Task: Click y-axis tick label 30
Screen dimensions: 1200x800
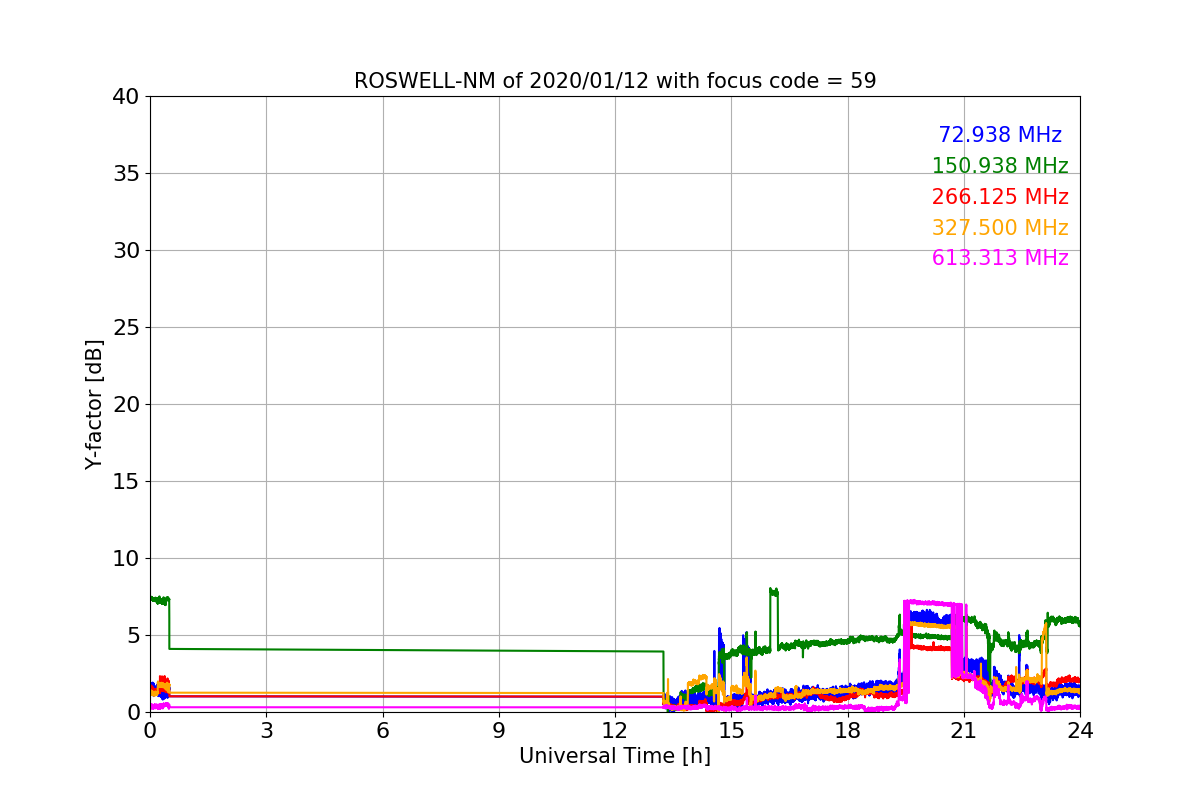Action: tap(125, 251)
